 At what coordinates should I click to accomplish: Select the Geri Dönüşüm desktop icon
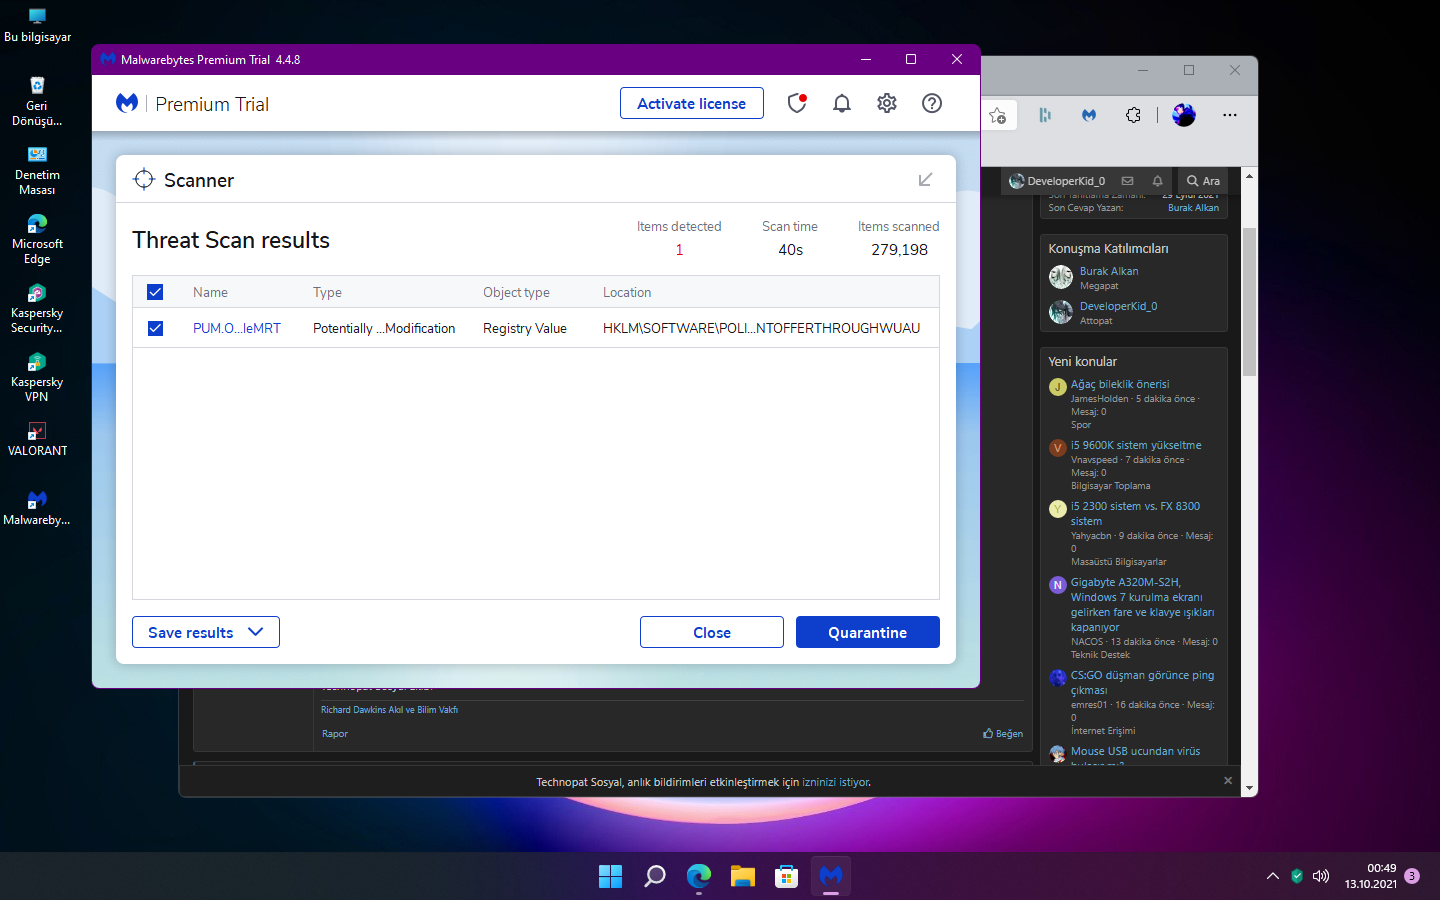[37, 101]
